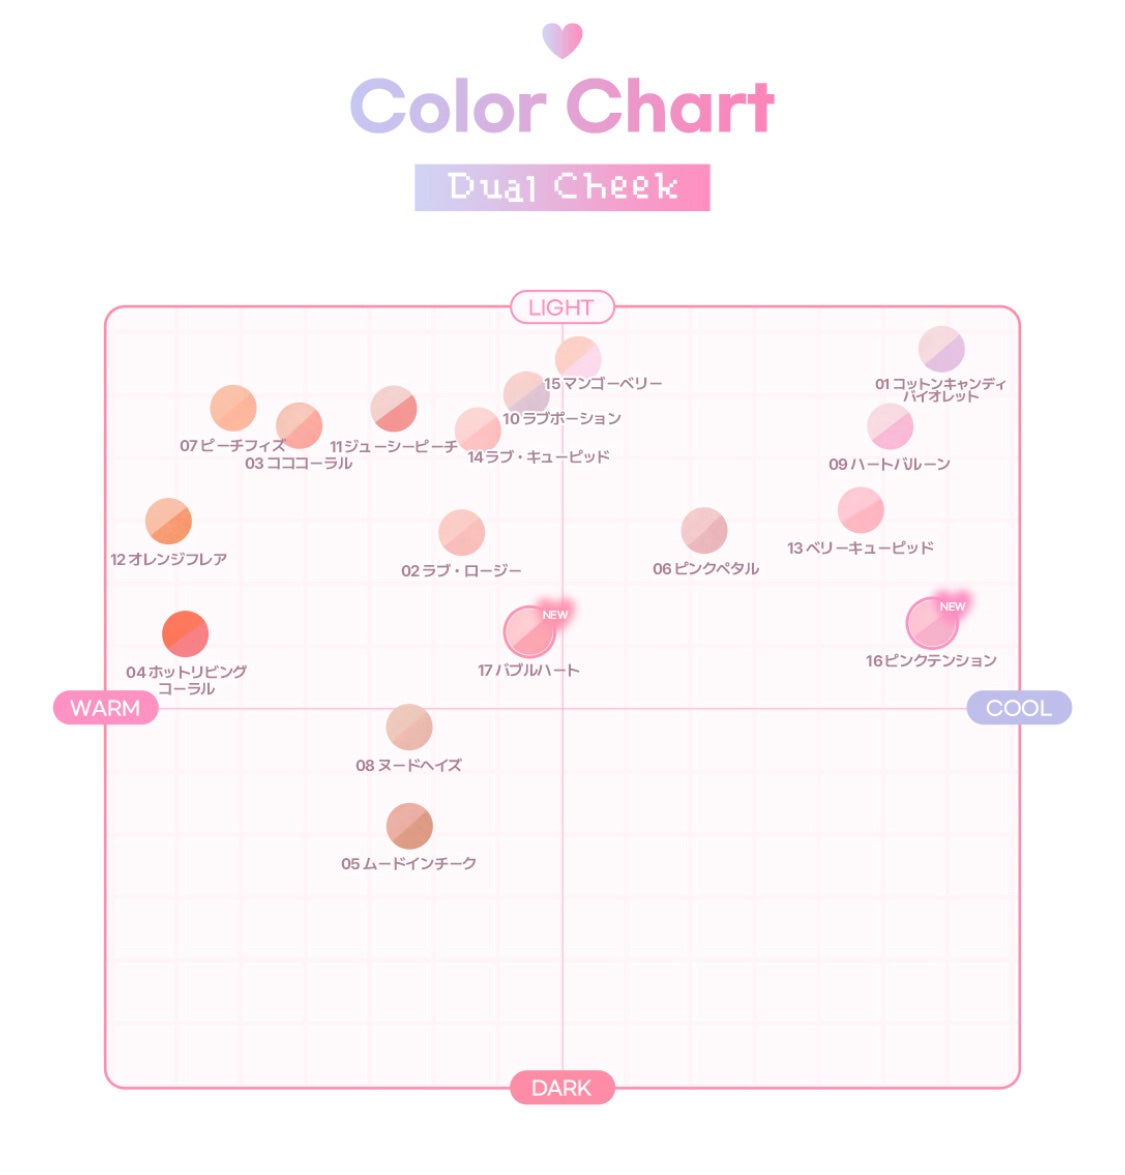
Task: Choose the 04 Hot Living Coral swatch
Action: [x=185, y=633]
